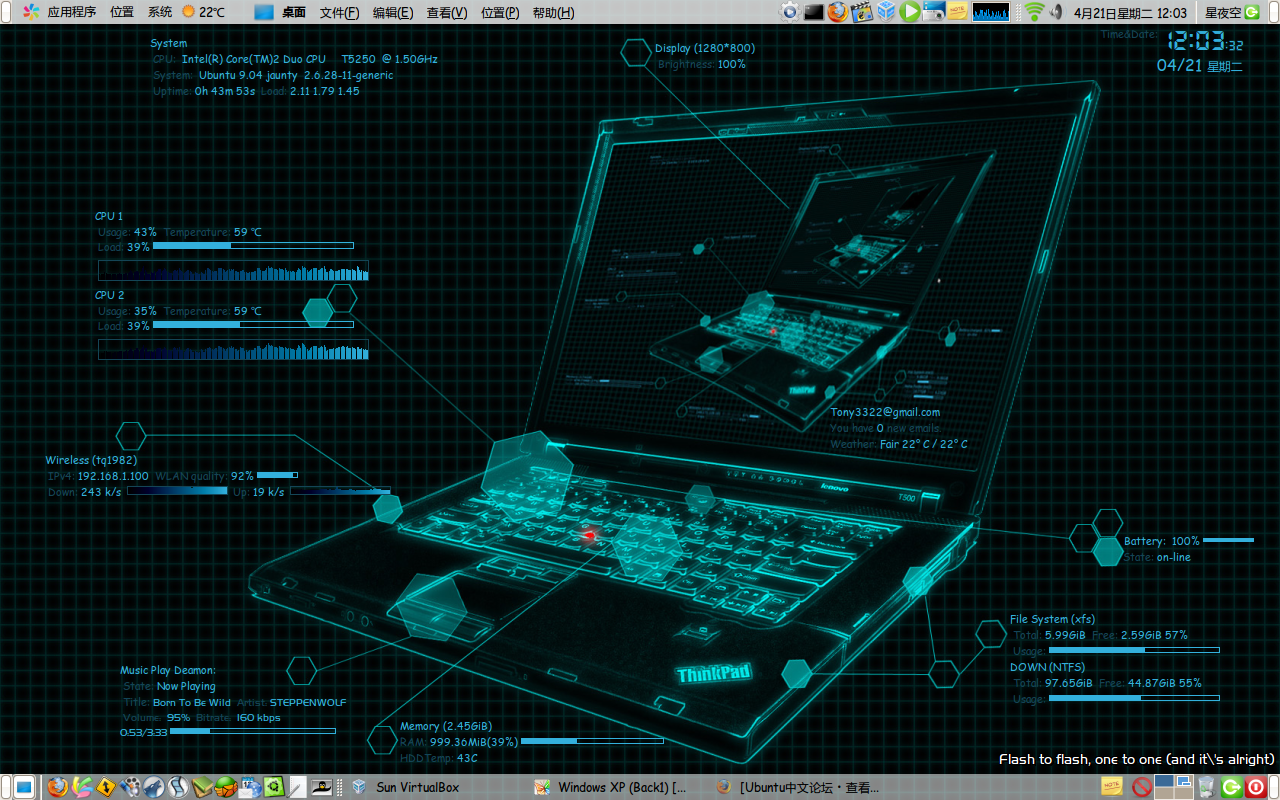Open the gear media launcher in top panel
The image size is (1280, 800).
[x=790, y=12]
